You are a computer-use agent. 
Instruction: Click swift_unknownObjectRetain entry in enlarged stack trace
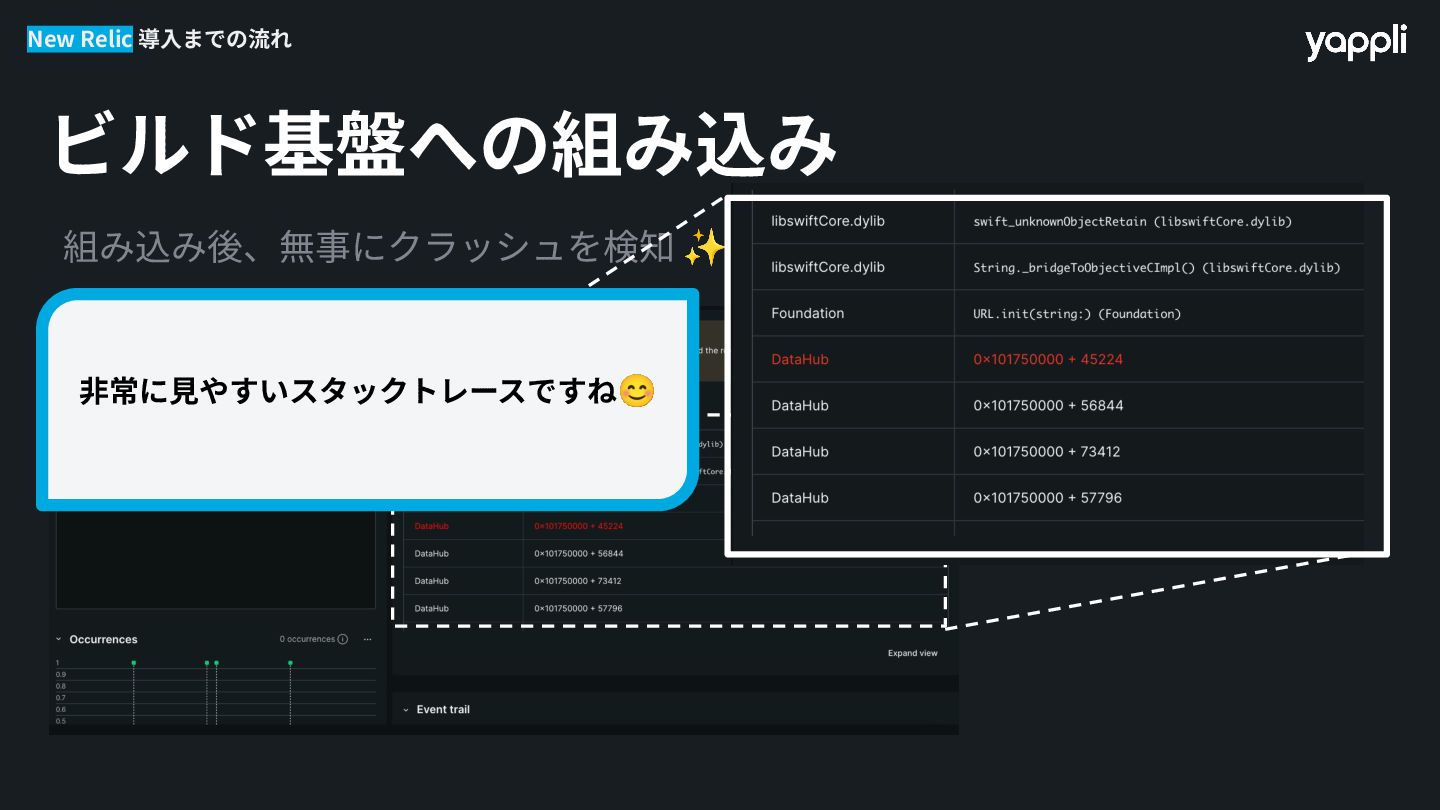tap(1132, 221)
